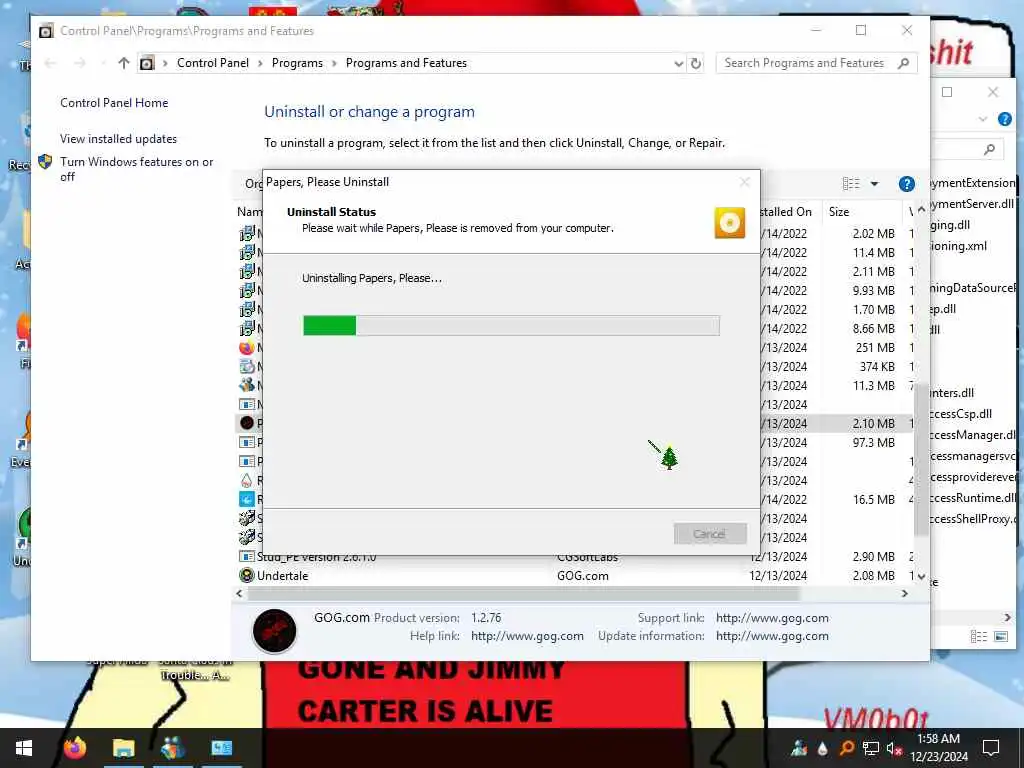Image resolution: width=1024 pixels, height=768 pixels.
Task: Click the Update information gog.com URL
Action: coord(772,636)
